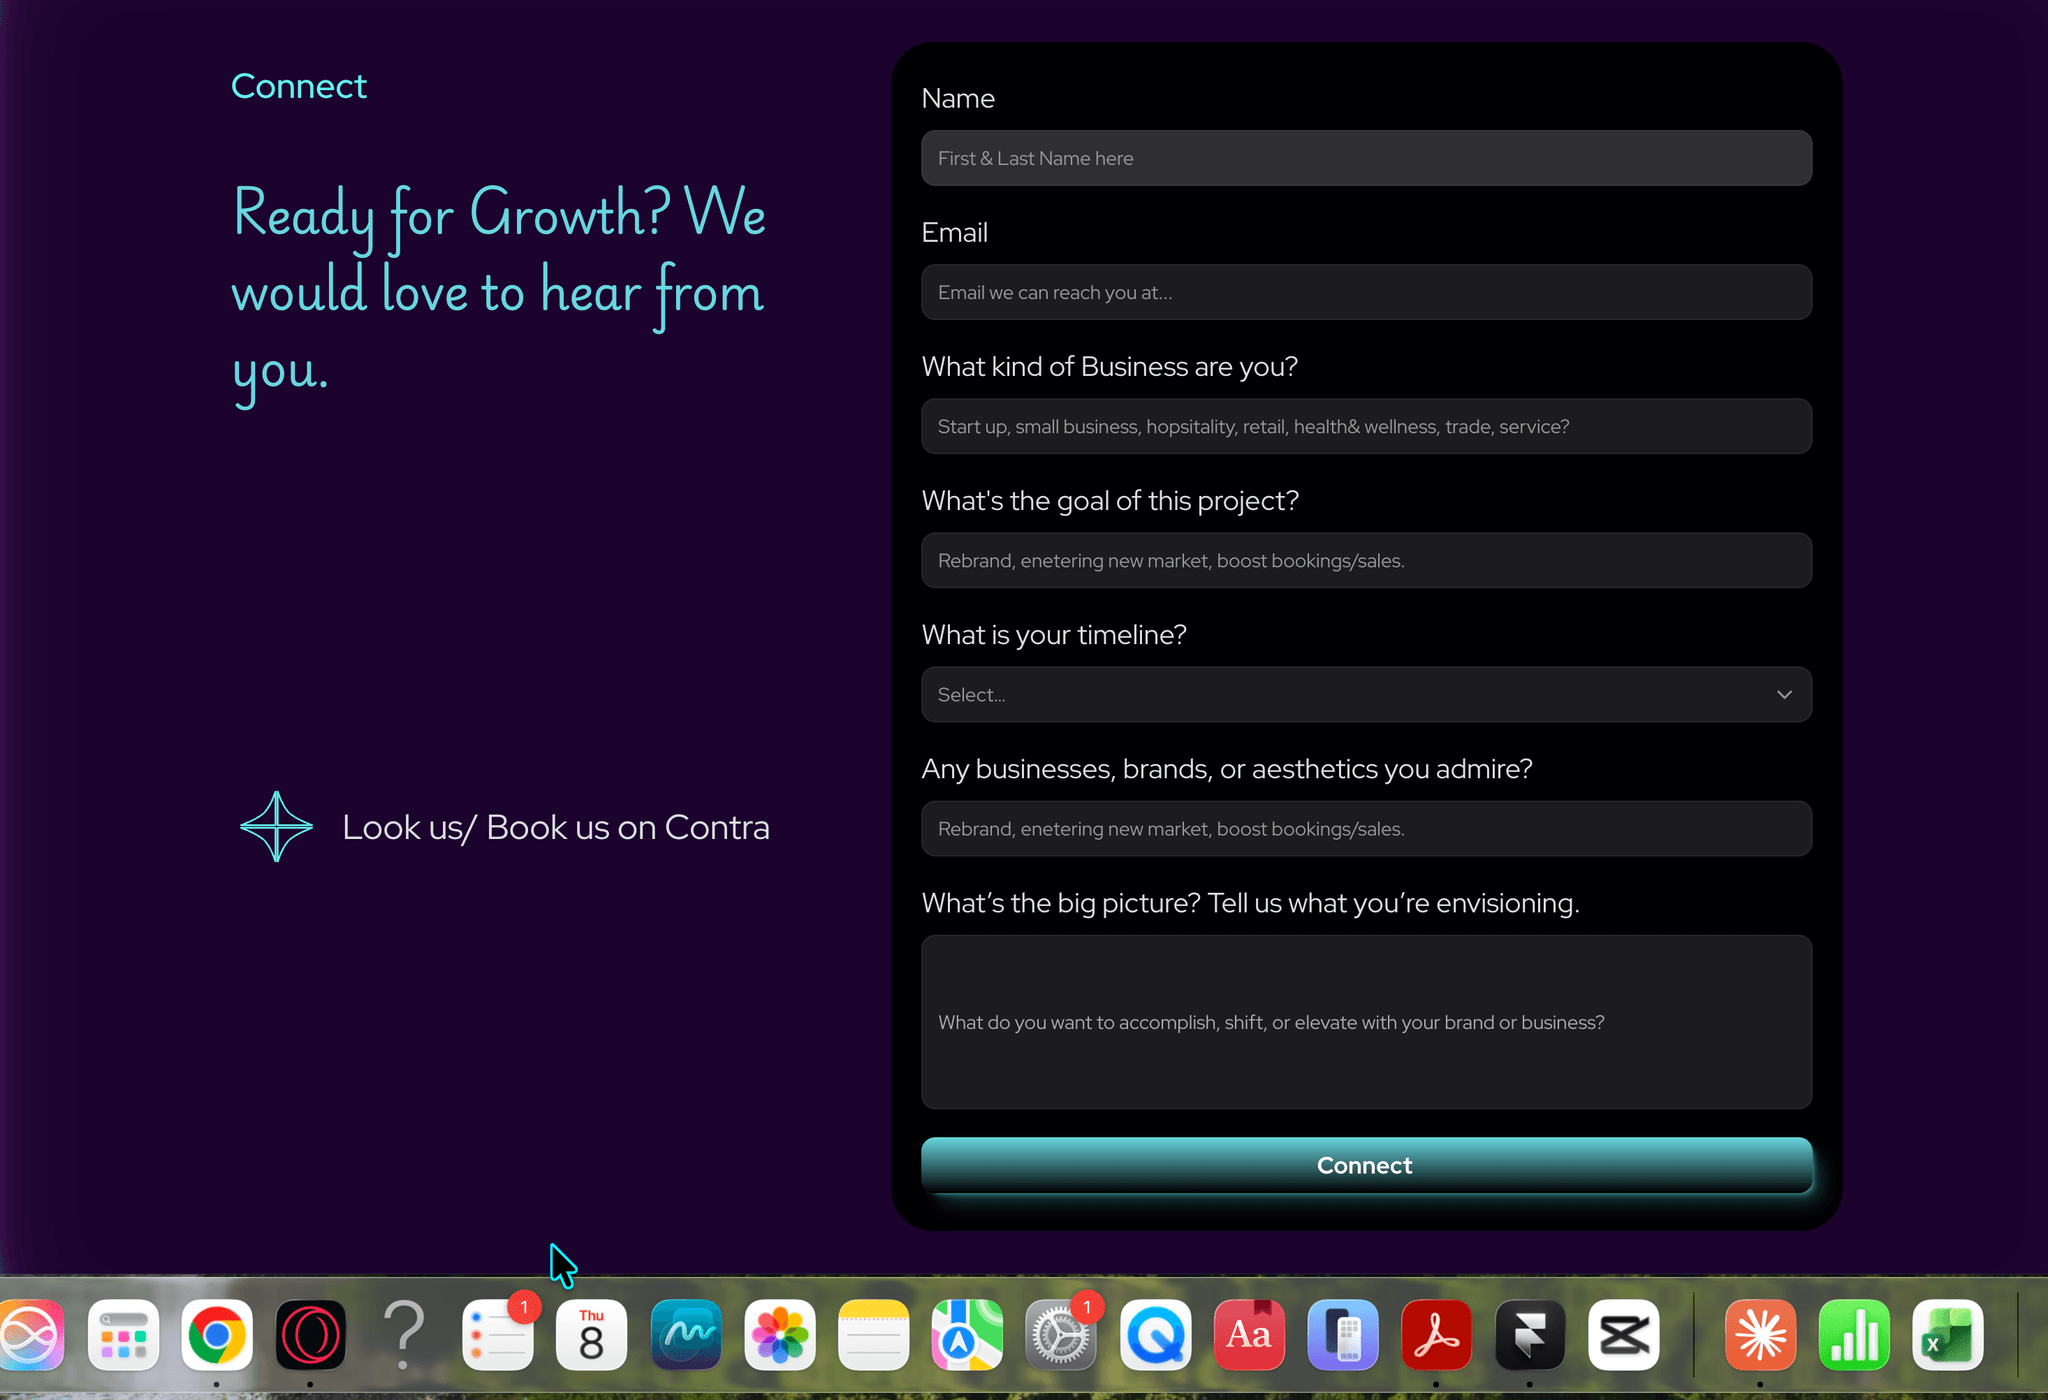Launch CapCut from the dock

pyautogui.click(x=1624, y=1335)
